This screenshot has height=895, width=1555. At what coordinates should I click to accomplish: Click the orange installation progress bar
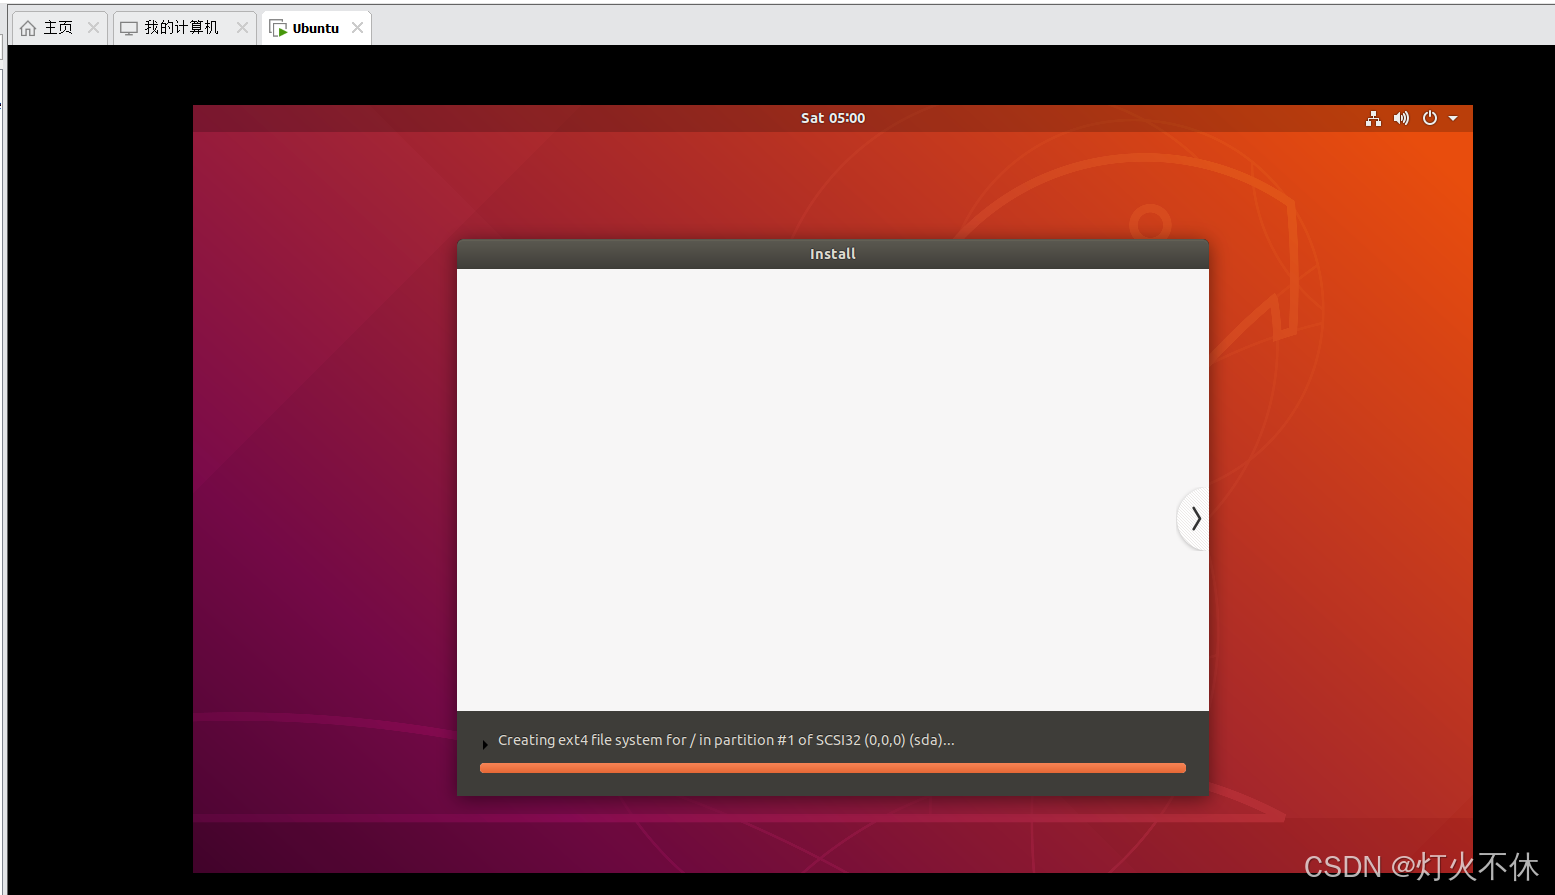click(833, 768)
